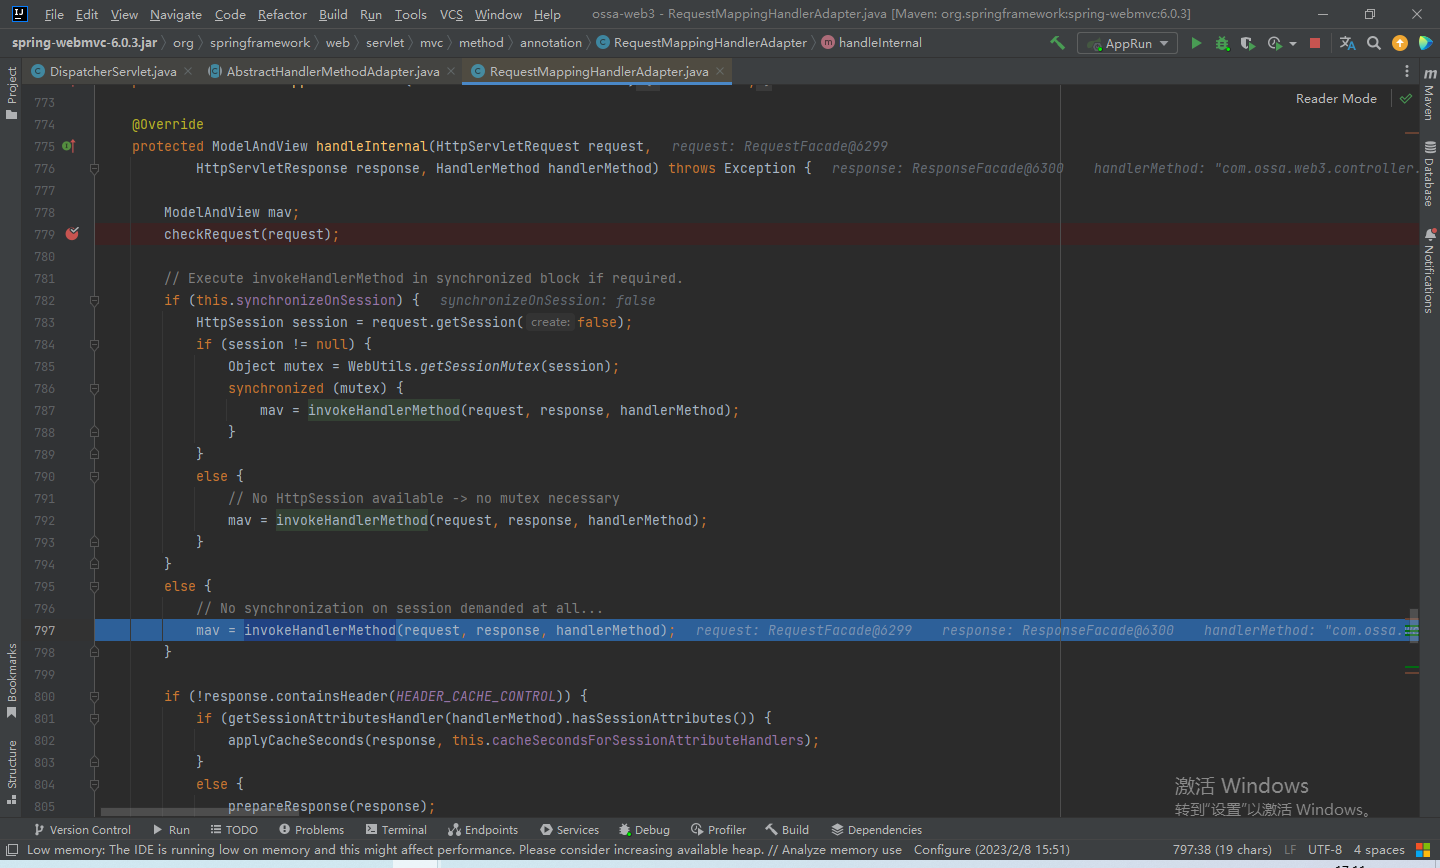This screenshot has width=1440, height=868.
Task: Click the override gutter icon on line 775
Action: (68, 146)
